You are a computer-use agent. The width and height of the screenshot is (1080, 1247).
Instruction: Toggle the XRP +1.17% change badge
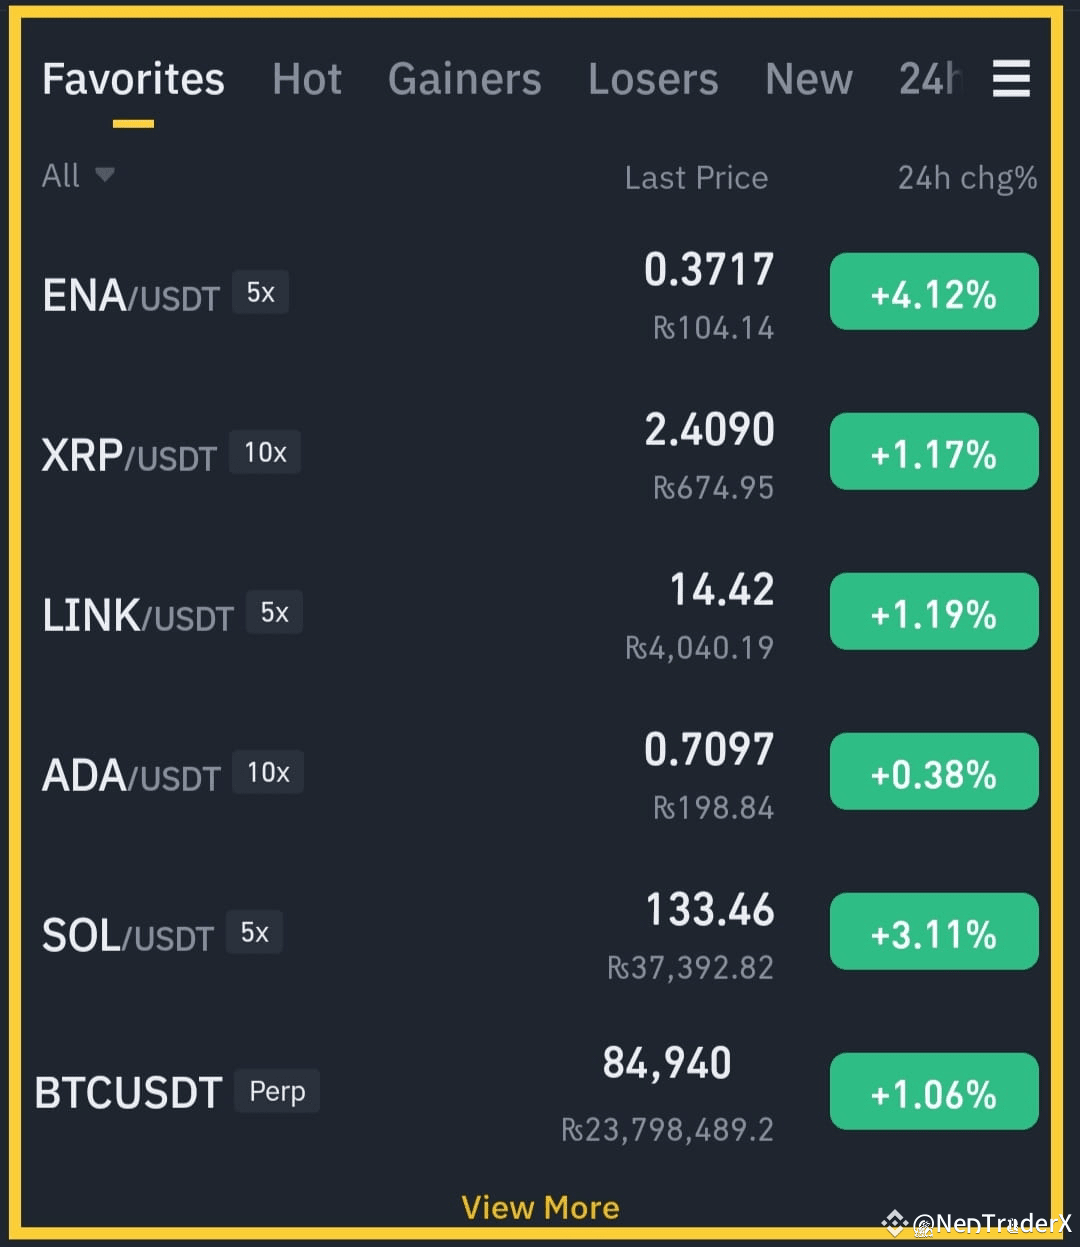point(934,452)
